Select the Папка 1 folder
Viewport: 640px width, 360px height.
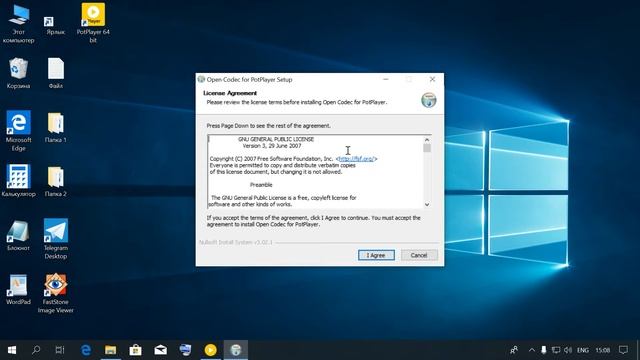(x=56, y=127)
